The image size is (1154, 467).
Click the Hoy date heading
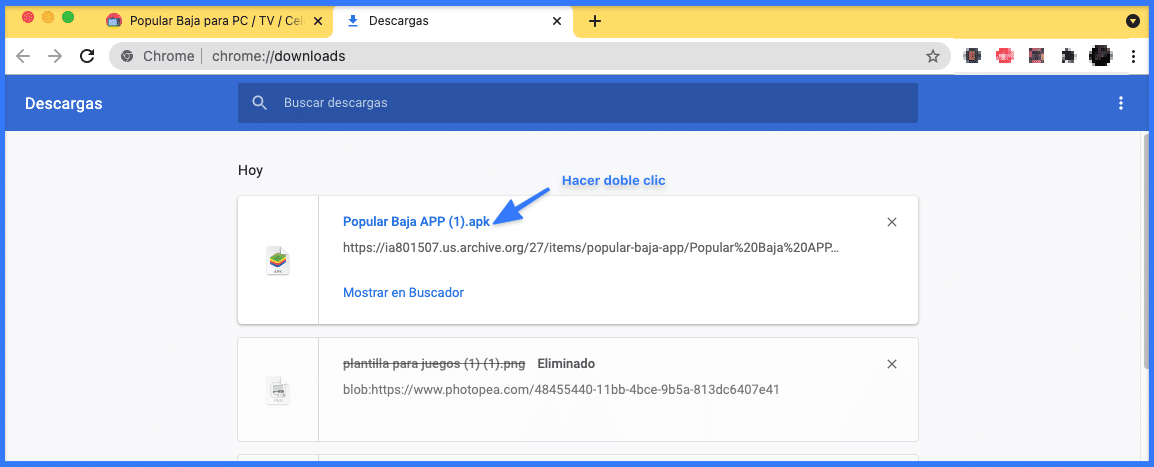pyautogui.click(x=250, y=171)
